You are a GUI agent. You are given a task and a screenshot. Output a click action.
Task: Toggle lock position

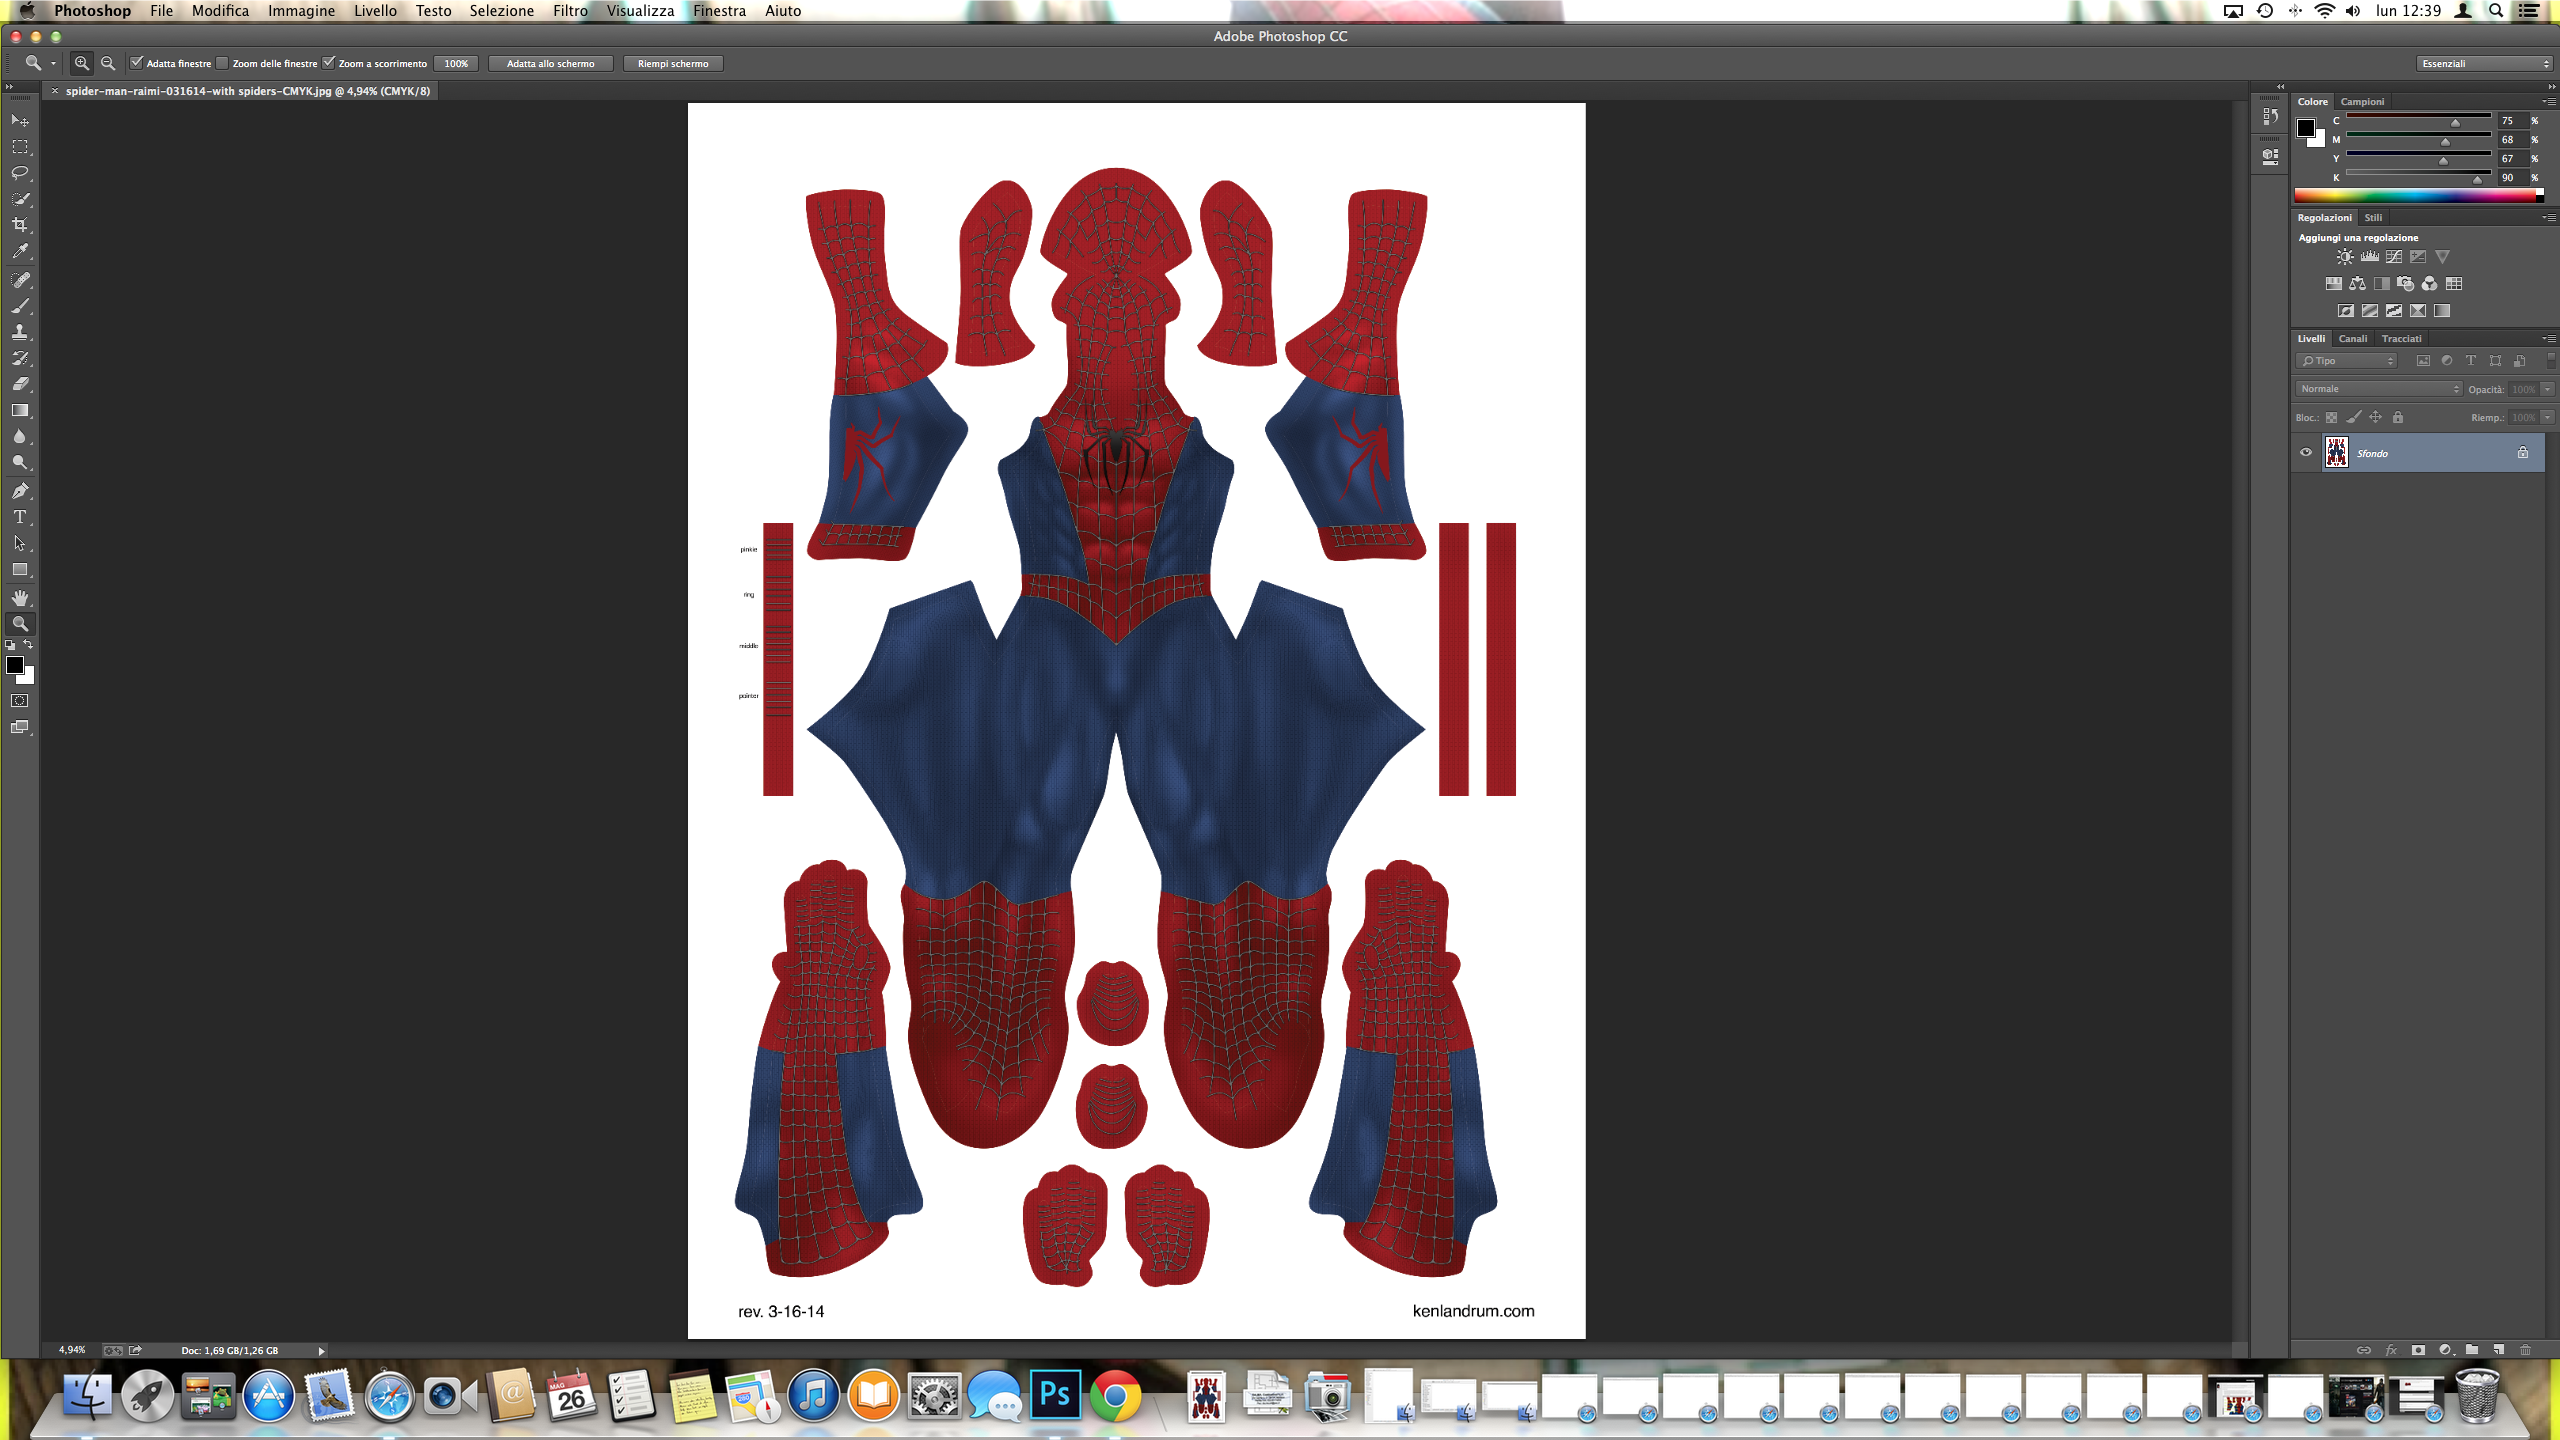[2375, 418]
